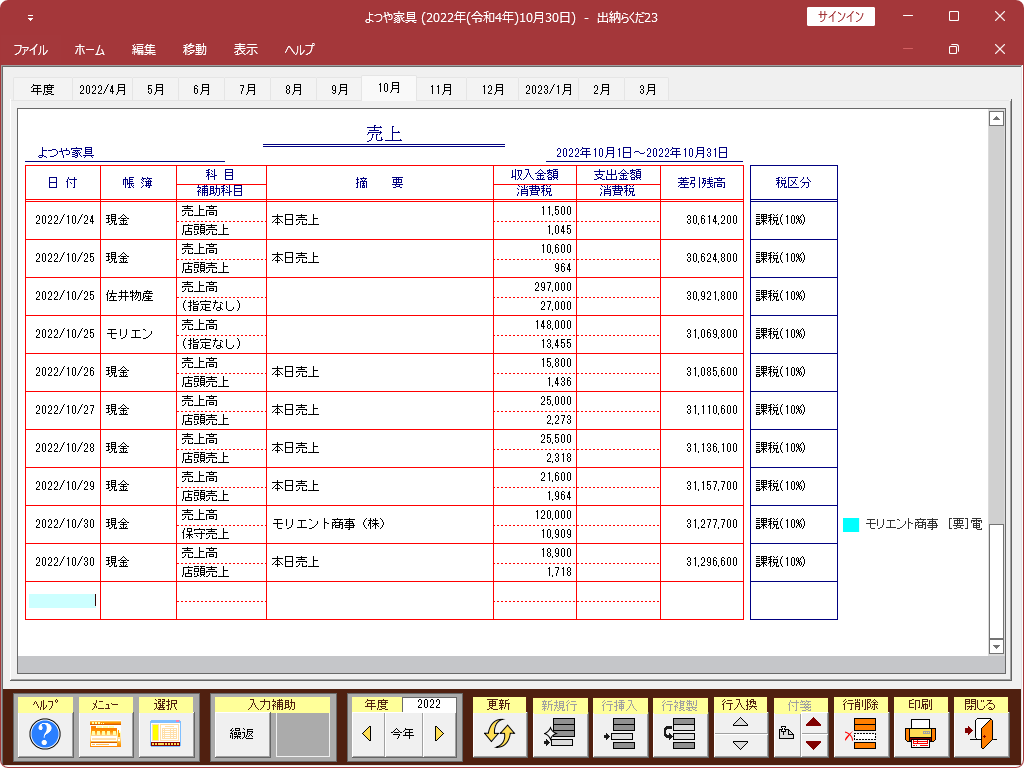Go to previous 年度 with left arrow

tap(367, 734)
